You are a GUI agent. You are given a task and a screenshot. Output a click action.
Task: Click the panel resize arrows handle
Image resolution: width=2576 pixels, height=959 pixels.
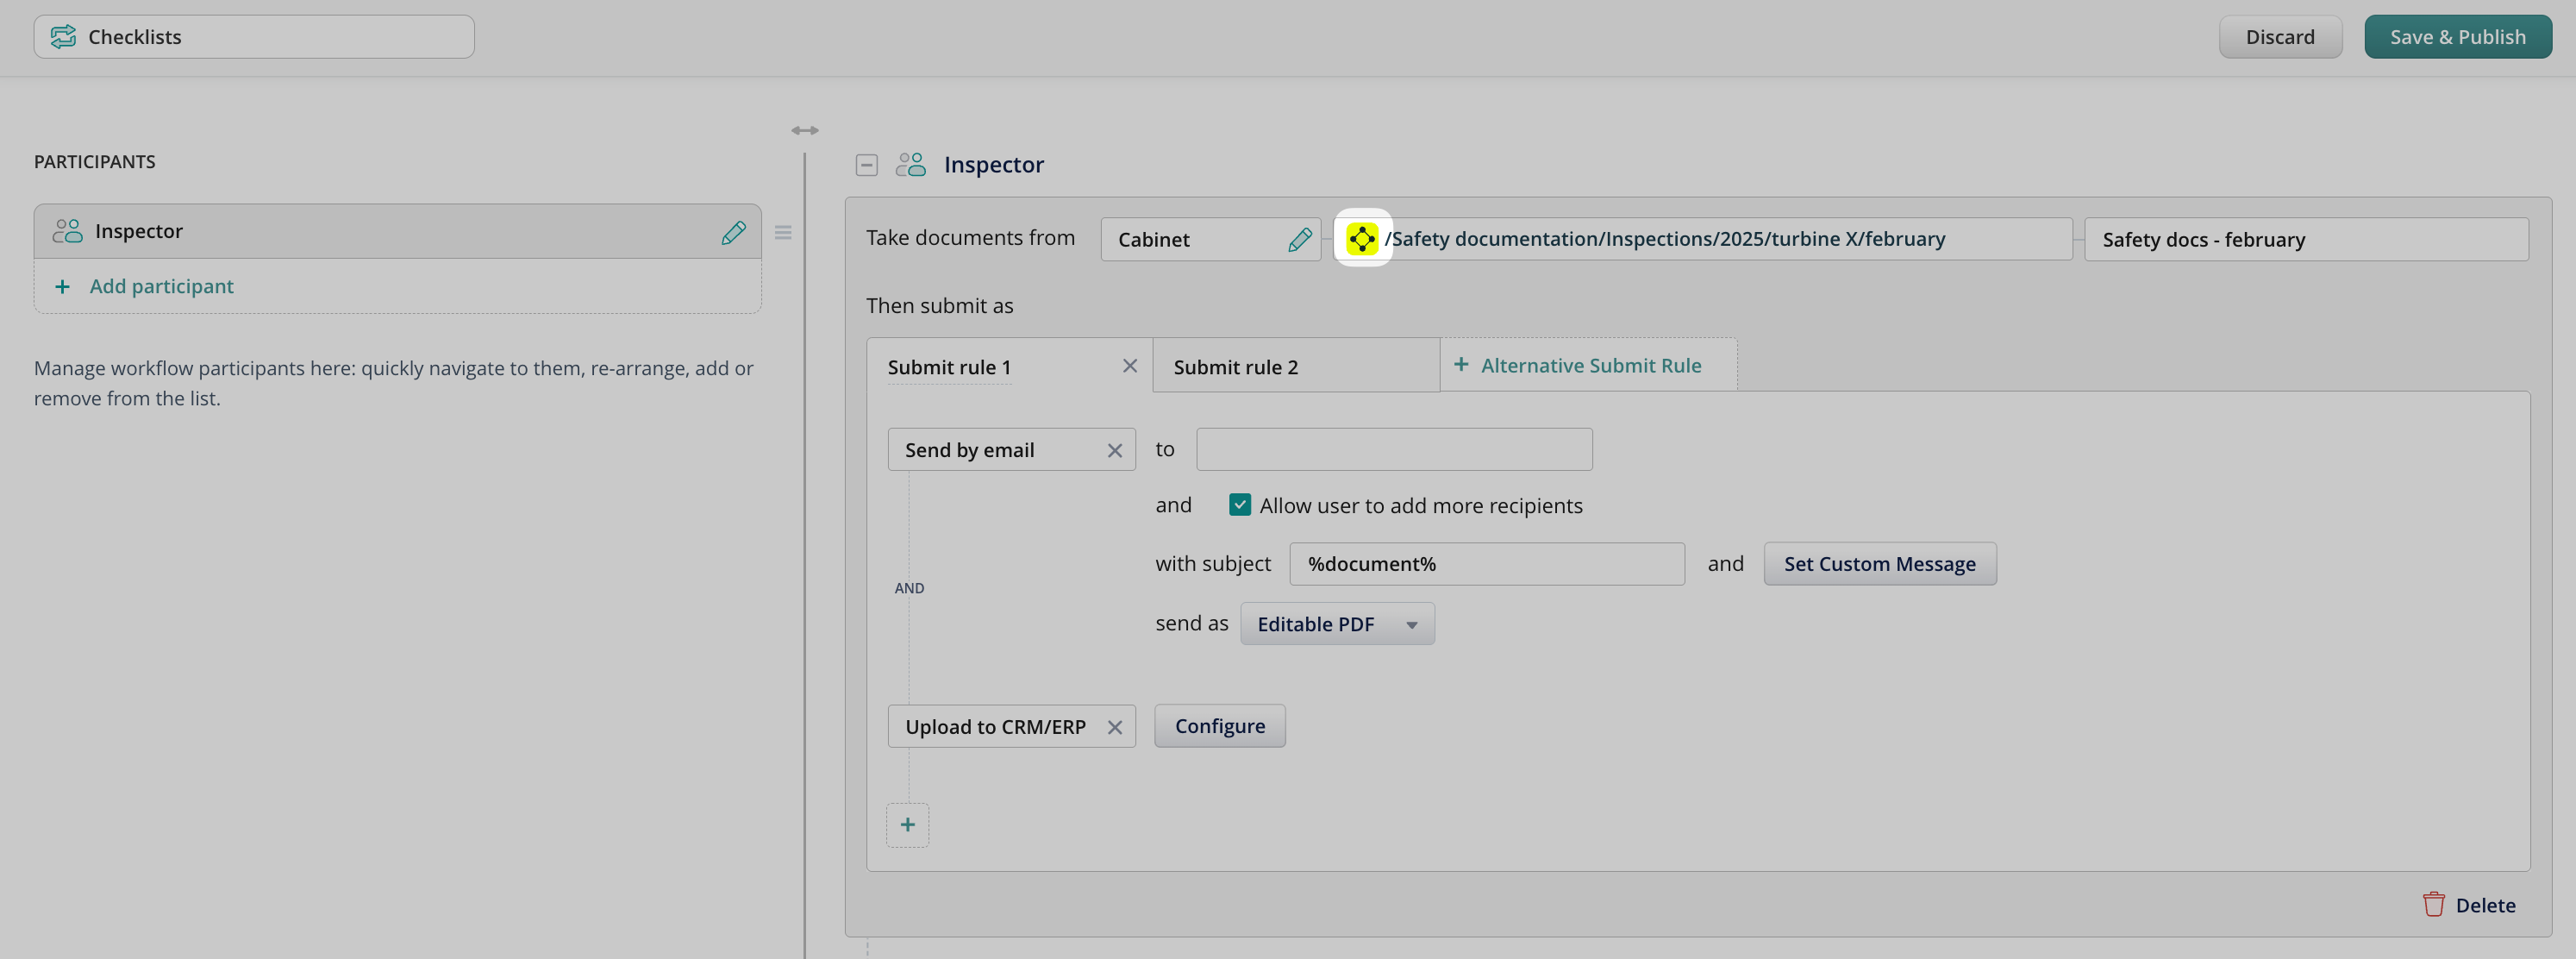tap(804, 131)
